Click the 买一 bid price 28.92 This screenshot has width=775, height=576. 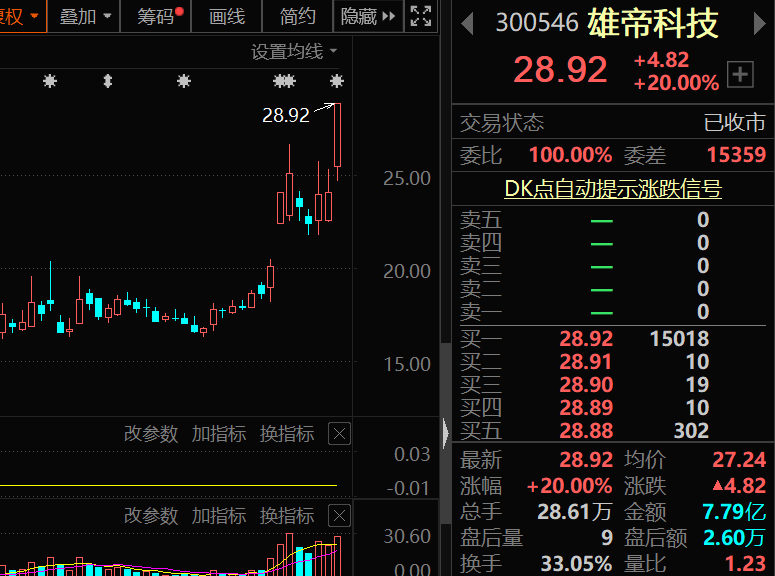586,339
